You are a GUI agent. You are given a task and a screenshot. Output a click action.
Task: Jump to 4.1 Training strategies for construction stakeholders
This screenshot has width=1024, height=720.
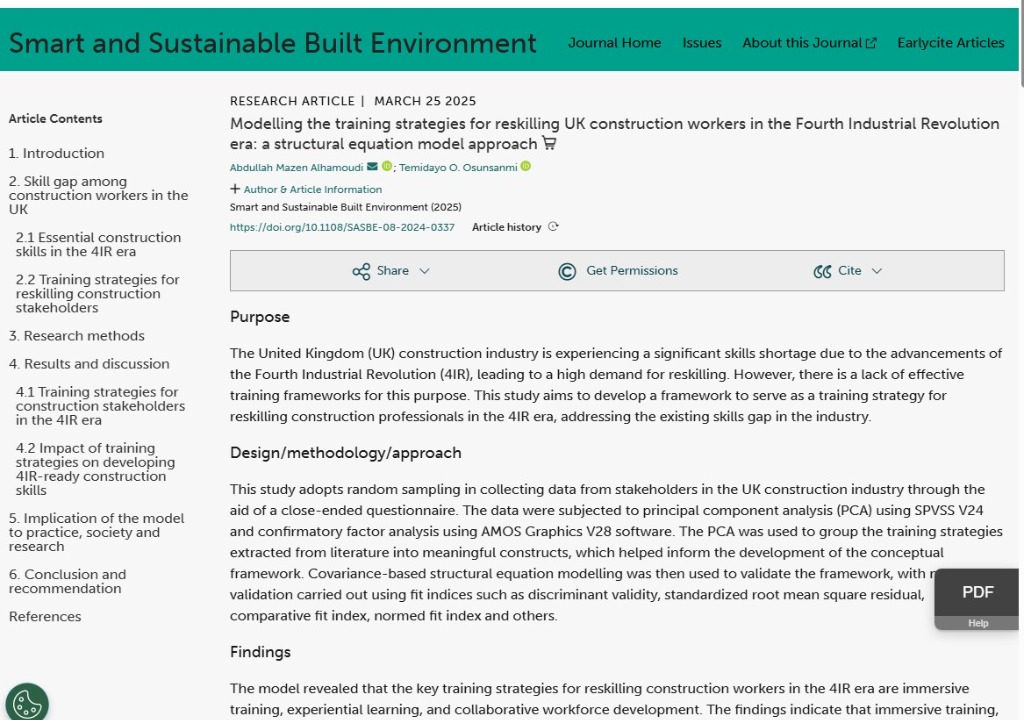[x=101, y=406]
